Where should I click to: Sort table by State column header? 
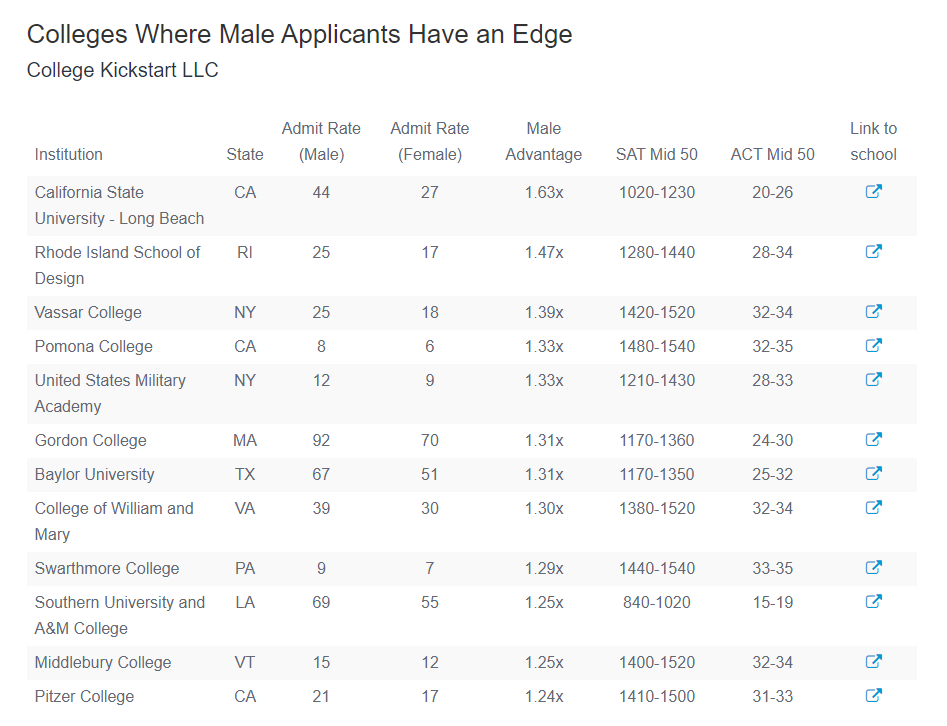[245, 155]
